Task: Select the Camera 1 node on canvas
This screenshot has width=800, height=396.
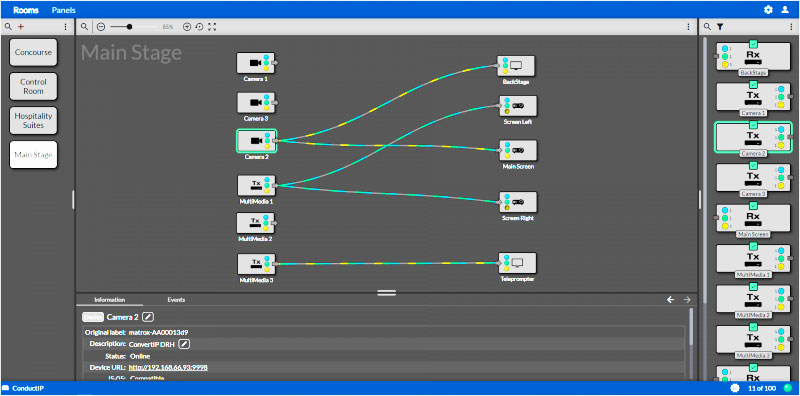Action: click(x=256, y=63)
